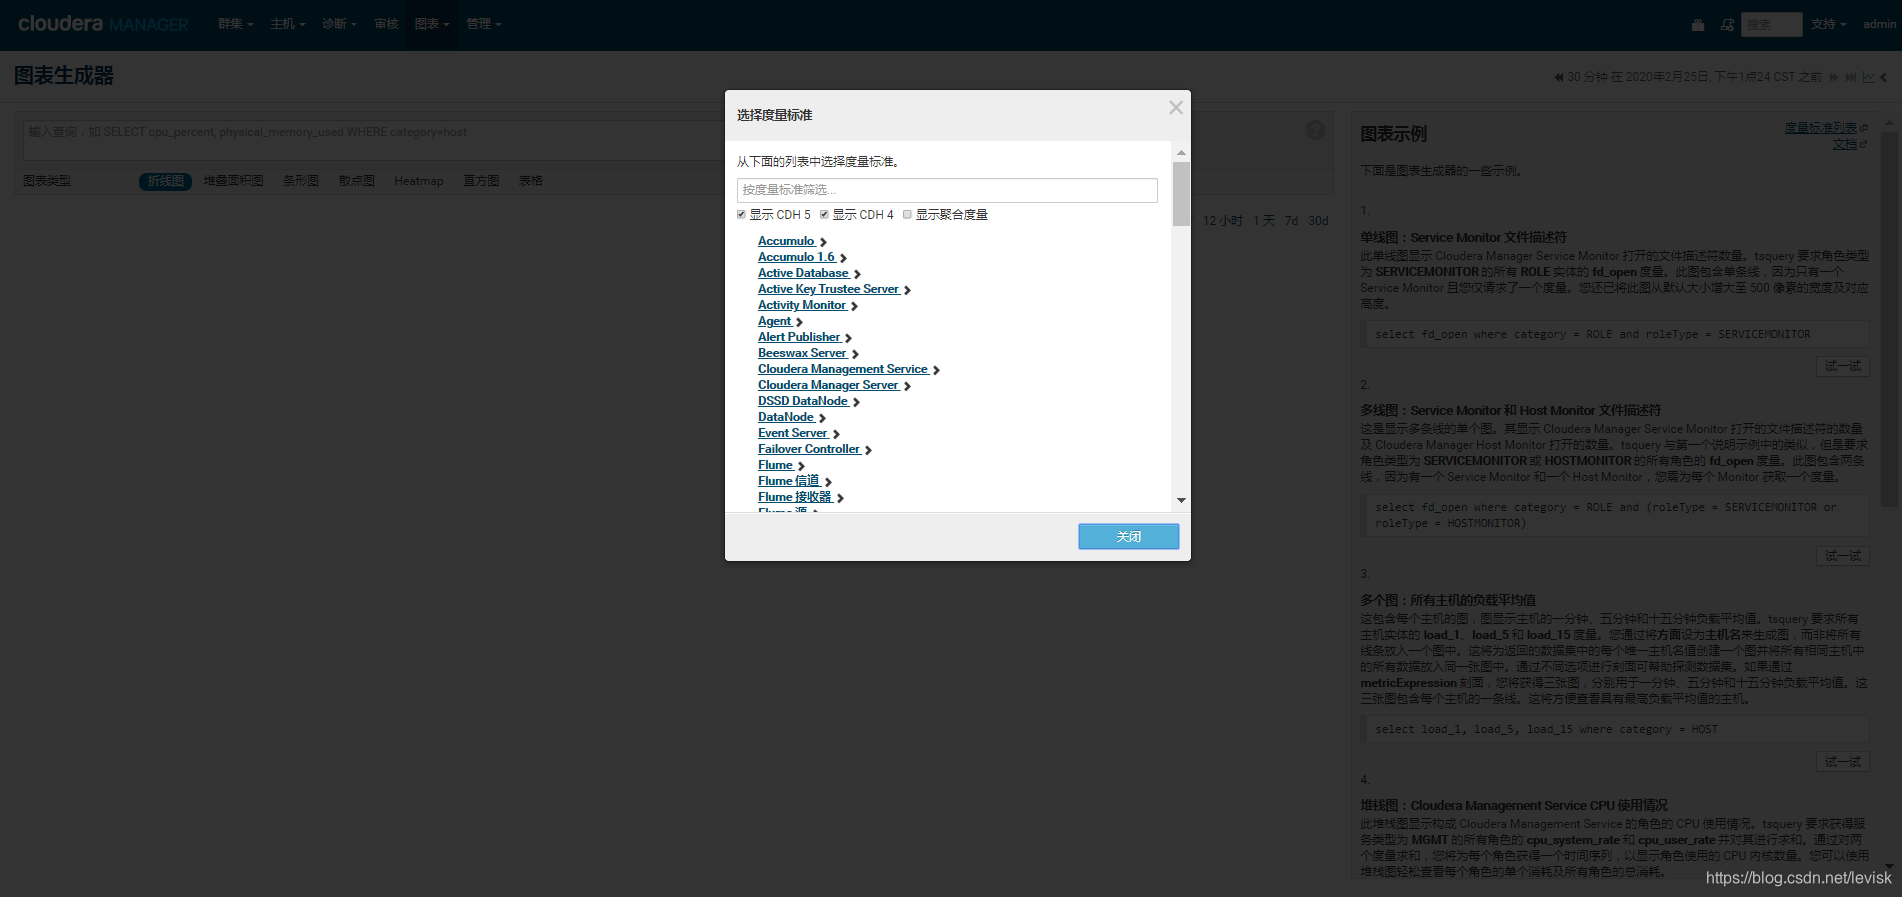Toggle 显示 CDH 4 checkbox
The image size is (1902, 897).
click(824, 214)
